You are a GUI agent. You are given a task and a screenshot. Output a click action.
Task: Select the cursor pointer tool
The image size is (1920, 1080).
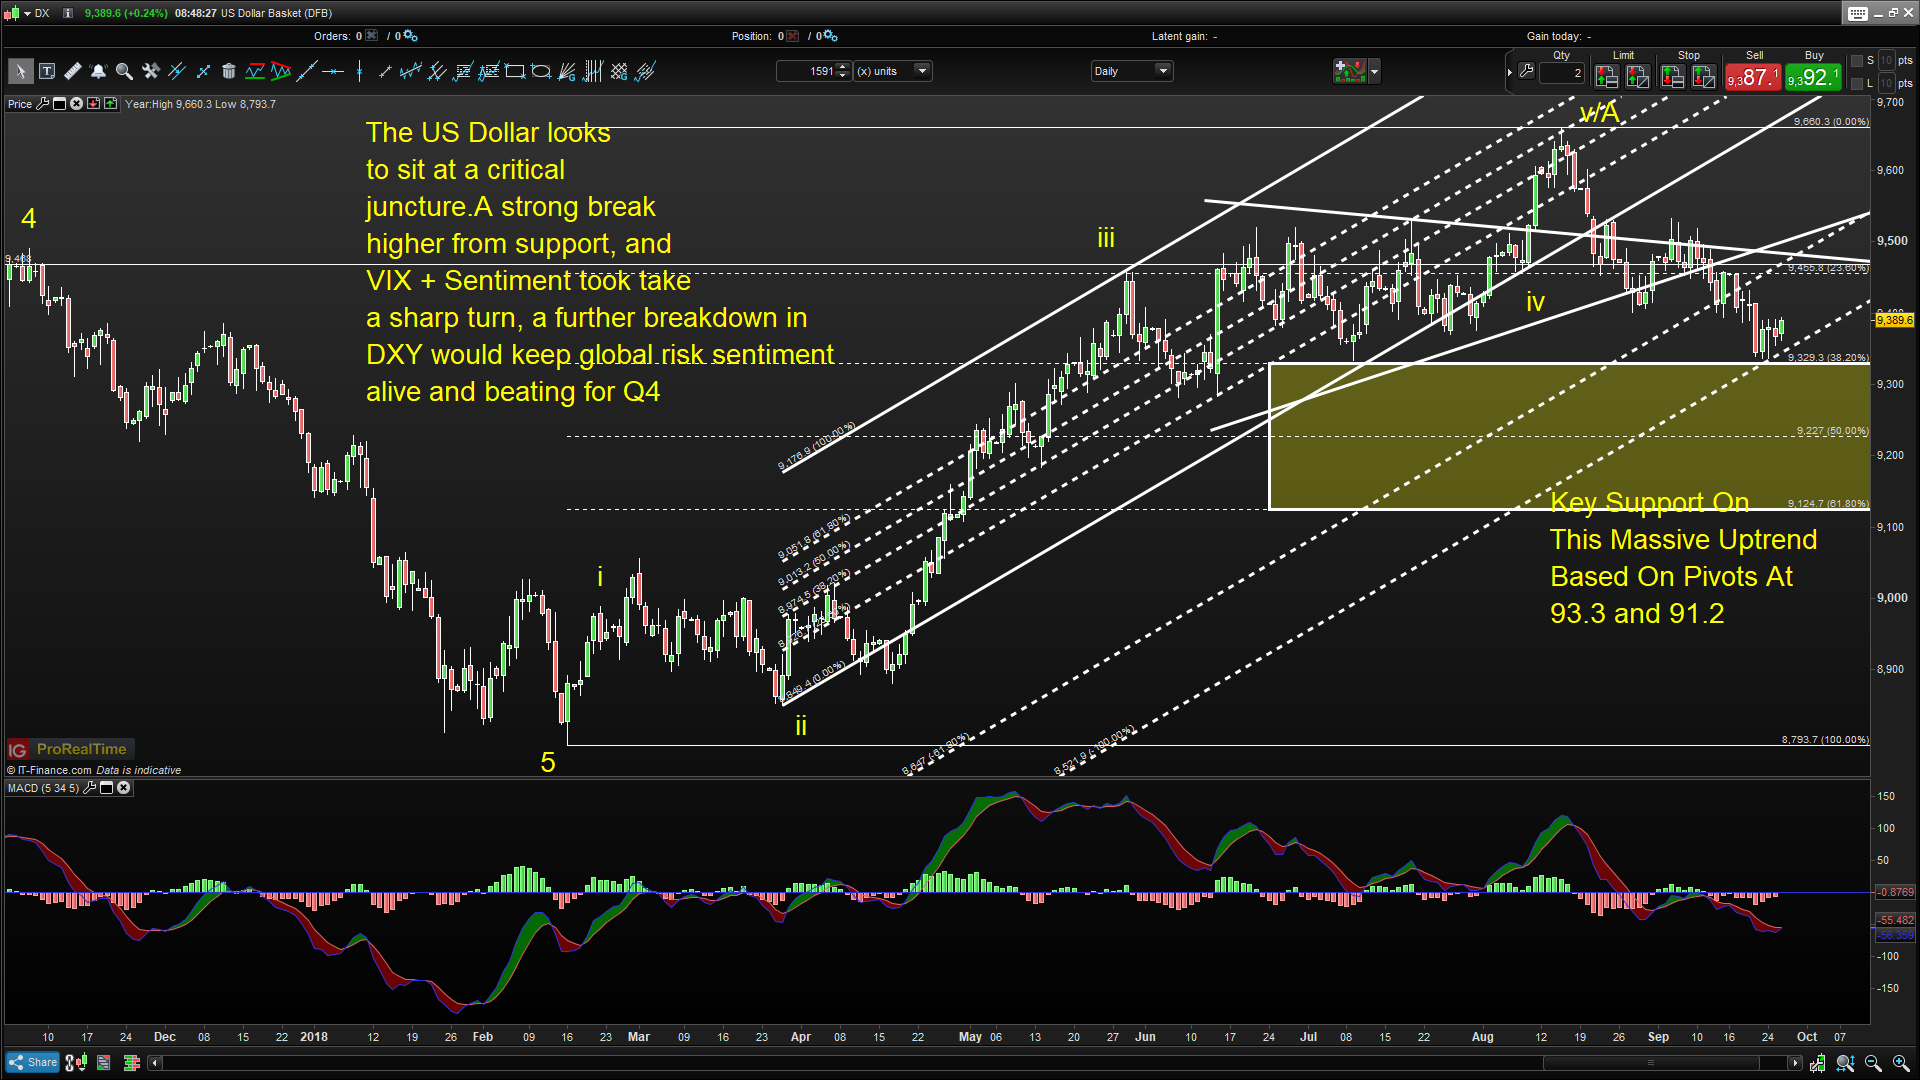[x=19, y=71]
